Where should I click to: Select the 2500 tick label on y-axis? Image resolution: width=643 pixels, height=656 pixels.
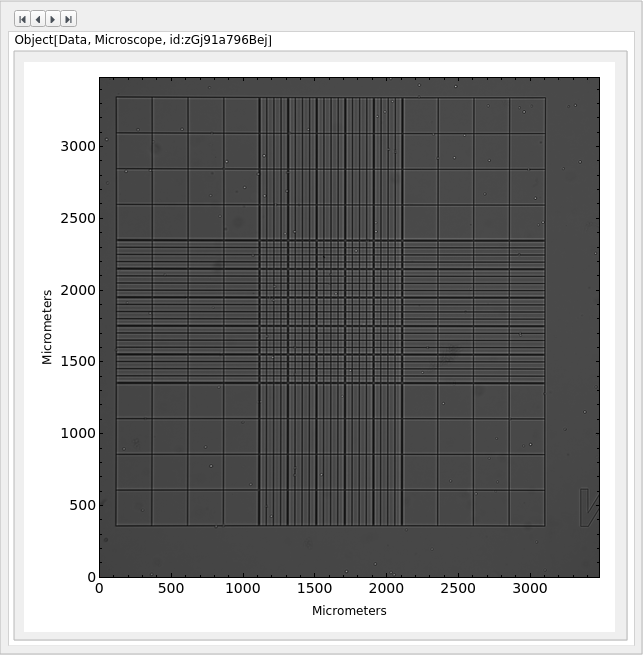point(77,218)
